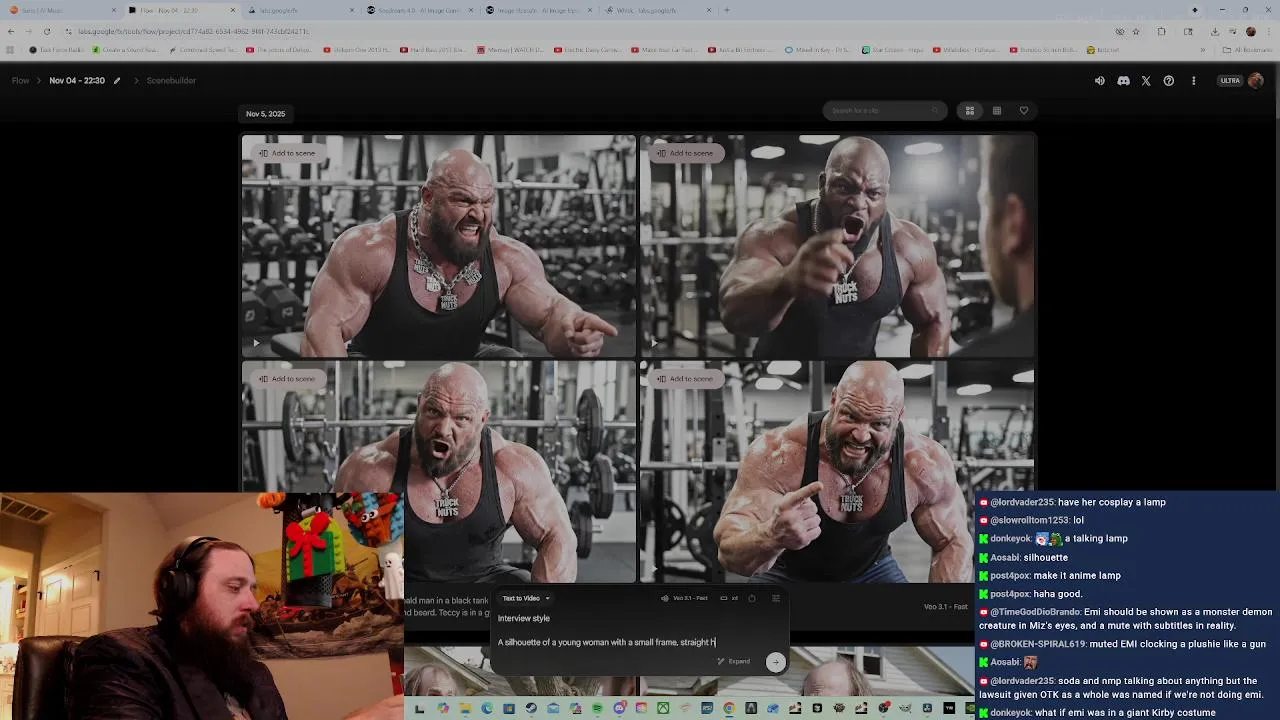Click the 'Interview style' prompt line
The image size is (1280, 720).
click(524, 618)
